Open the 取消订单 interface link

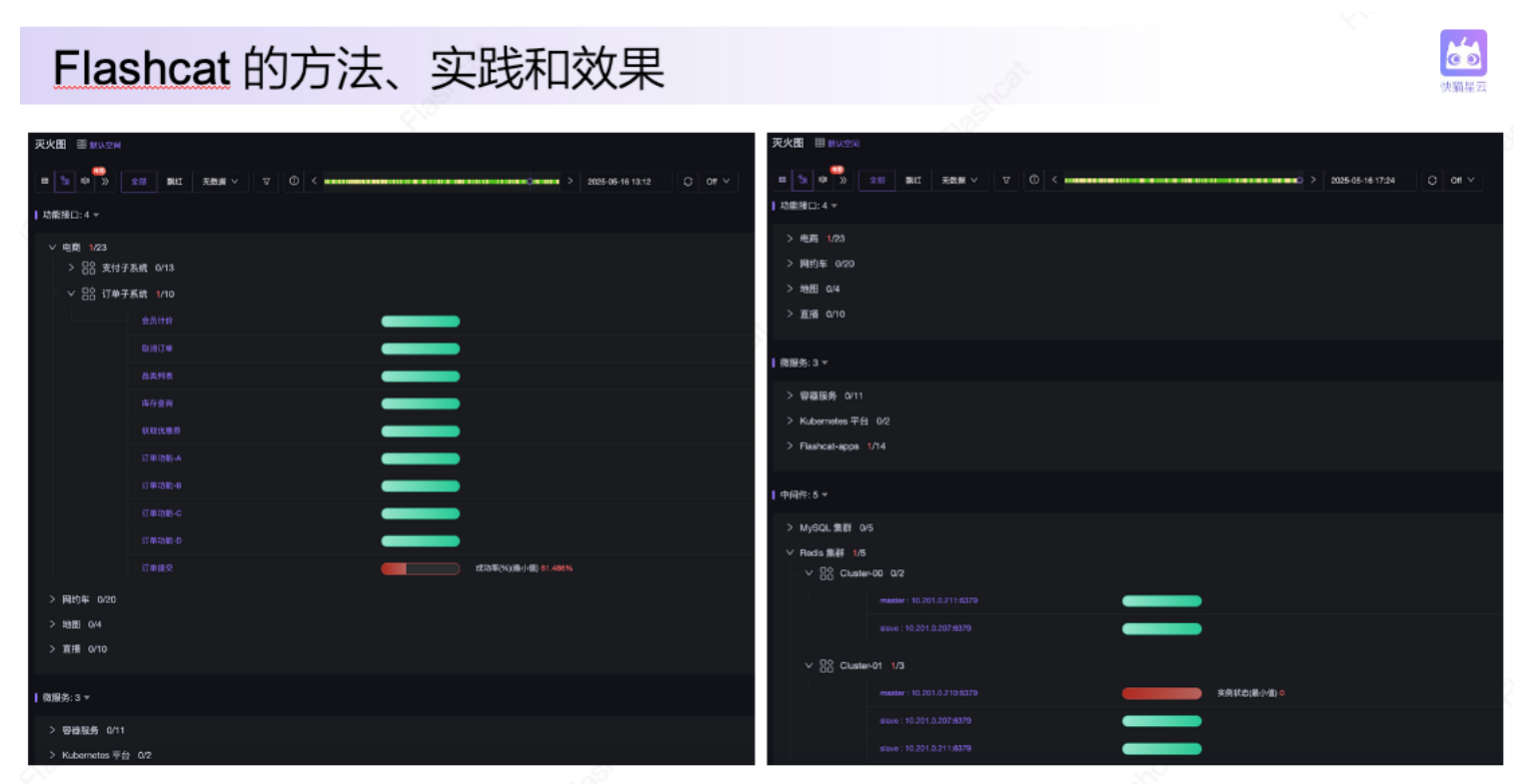(157, 348)
